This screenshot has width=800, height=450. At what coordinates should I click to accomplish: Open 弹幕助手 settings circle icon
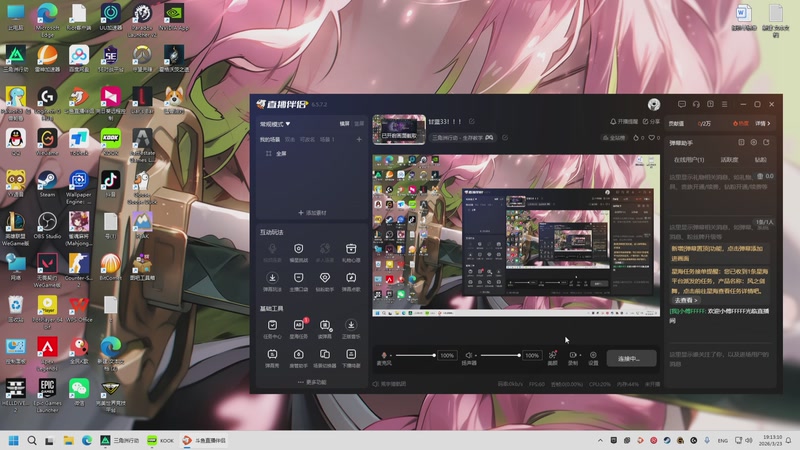click(x=754, y=142)
